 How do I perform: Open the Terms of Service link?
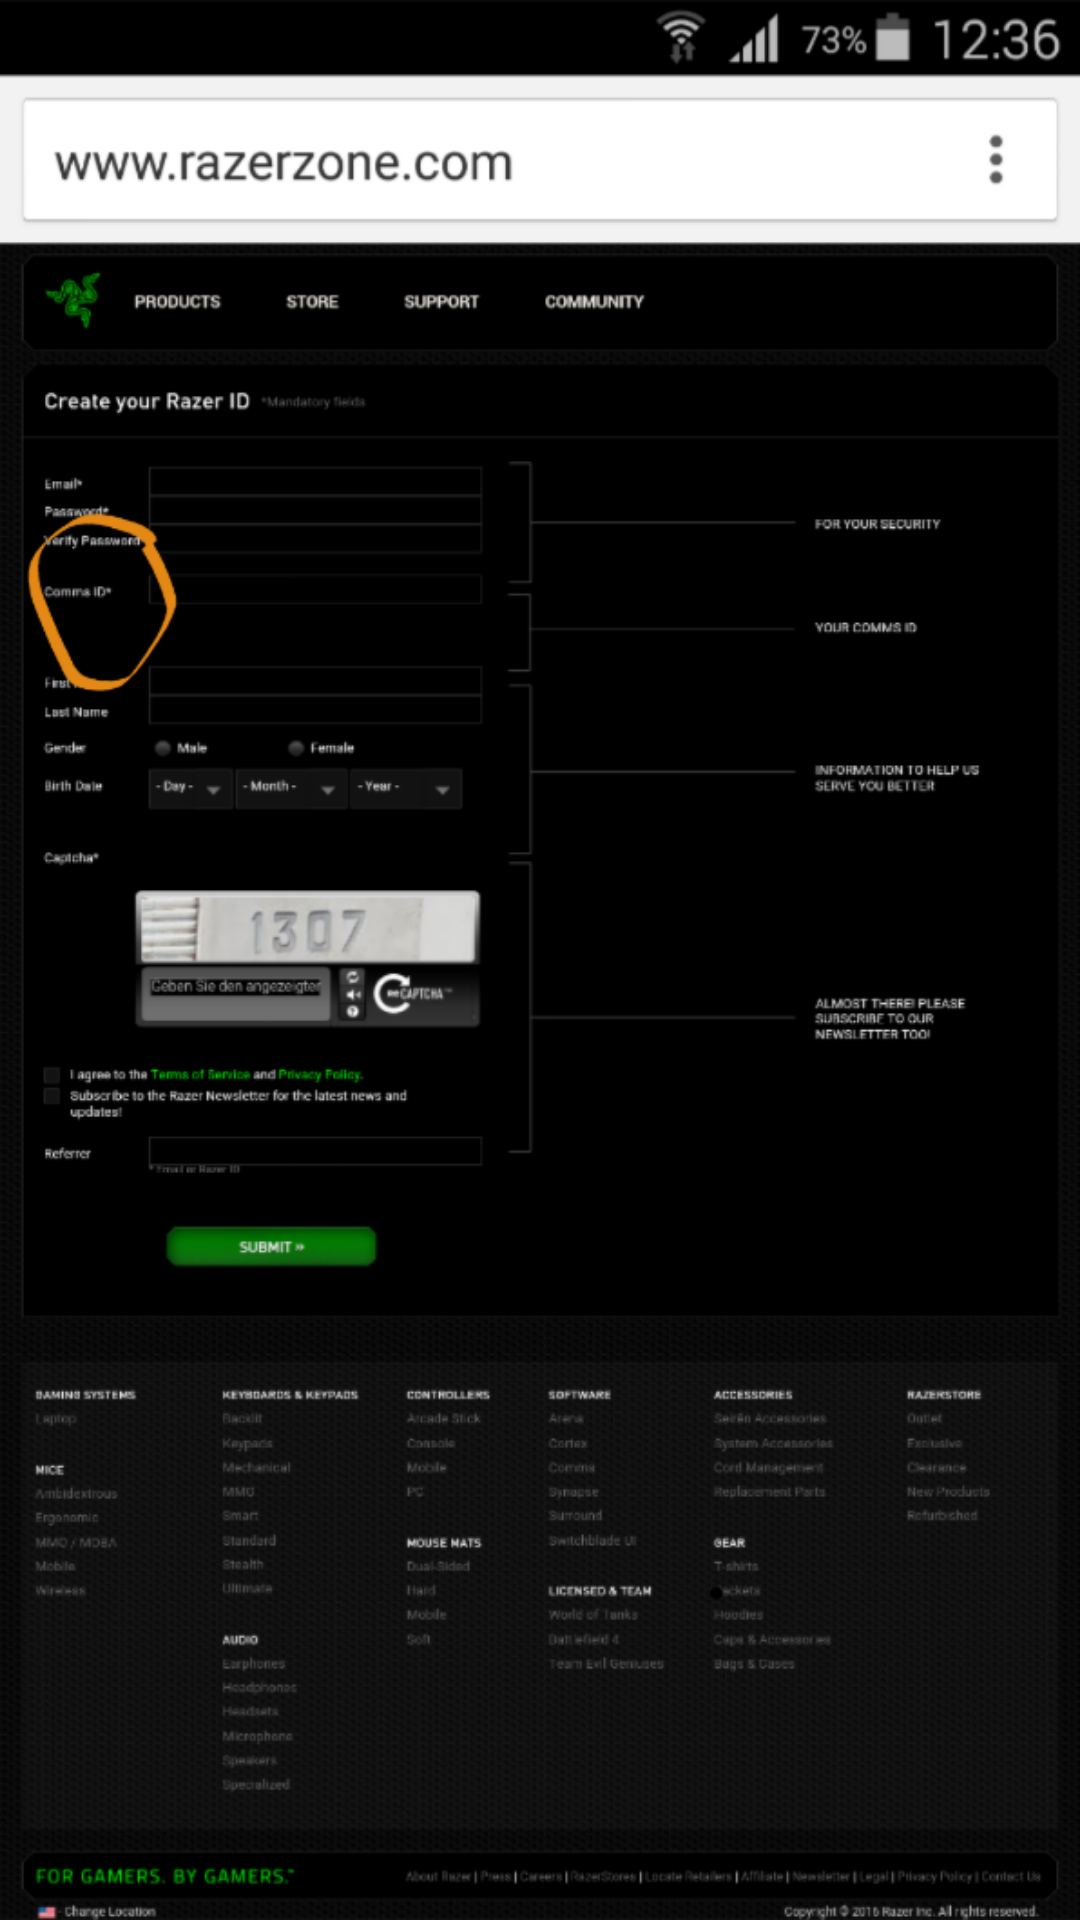pyautogui.click(x=200, y=1075)
